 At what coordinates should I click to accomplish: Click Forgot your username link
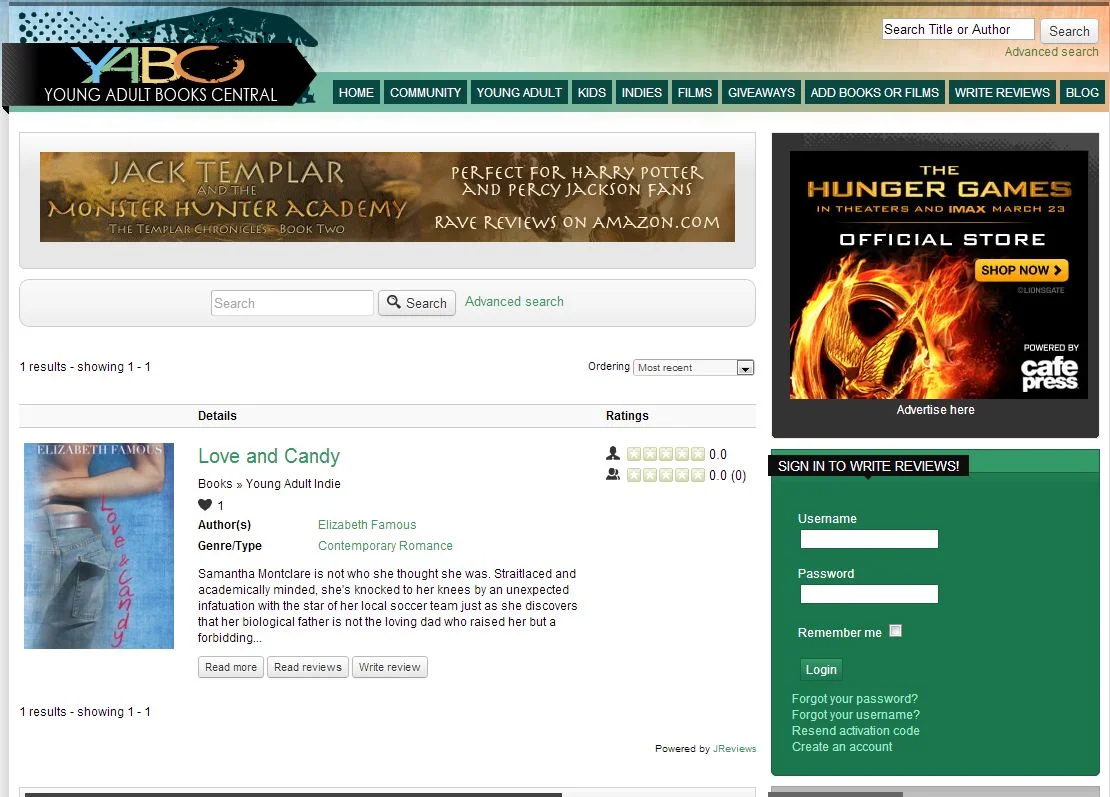coord(856,715)
